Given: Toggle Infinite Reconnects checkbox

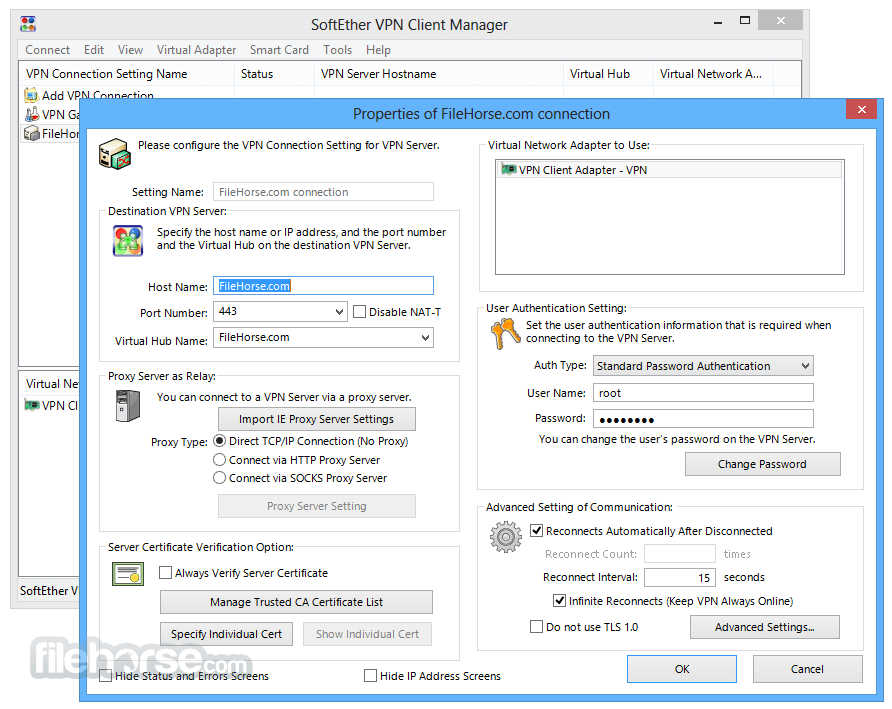Looking at the screenshot, I should 559,601.
